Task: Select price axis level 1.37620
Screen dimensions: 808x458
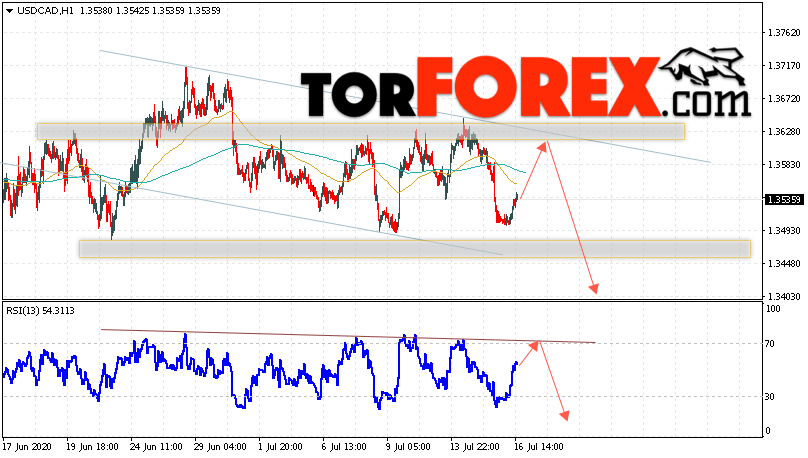Action: (784, 33)
